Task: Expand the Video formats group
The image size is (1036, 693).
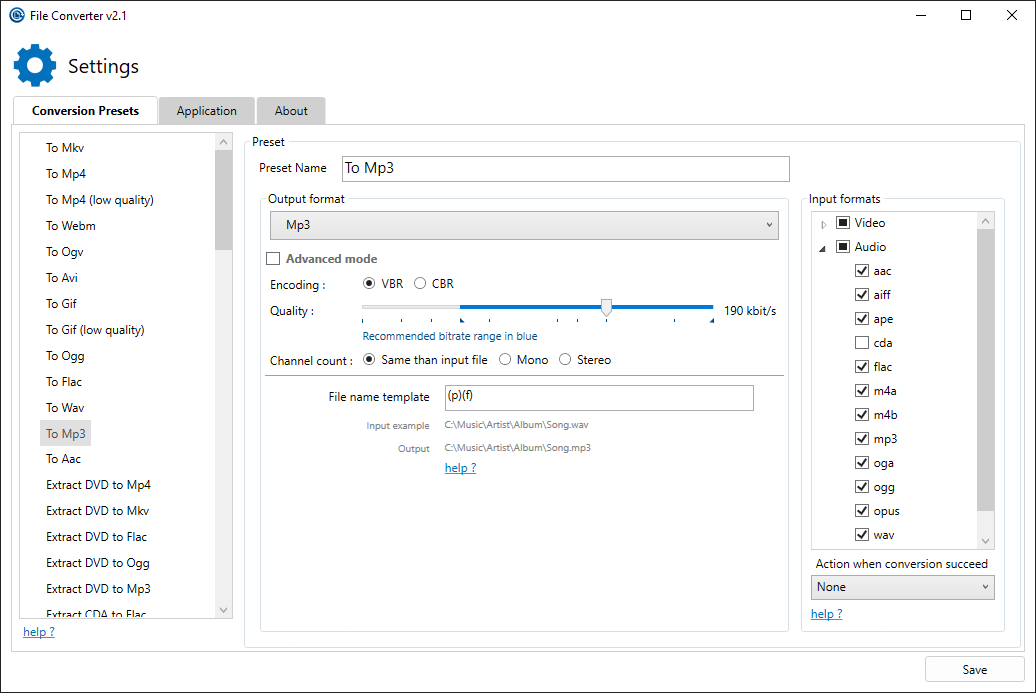Action: (824, 222)
